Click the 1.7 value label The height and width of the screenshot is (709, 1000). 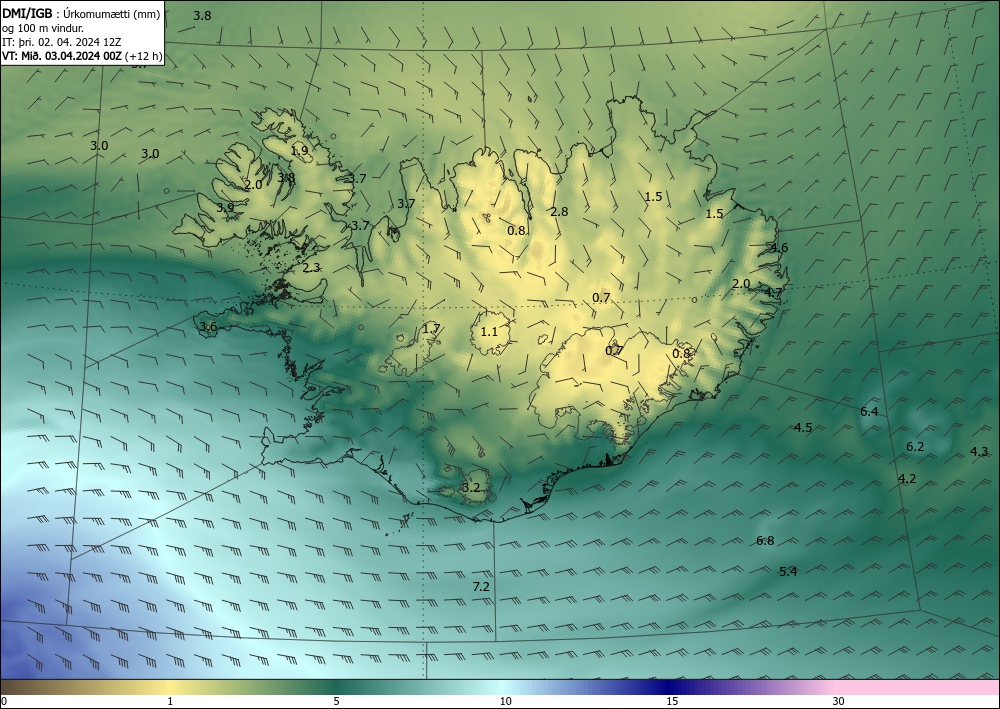(431, 329)
